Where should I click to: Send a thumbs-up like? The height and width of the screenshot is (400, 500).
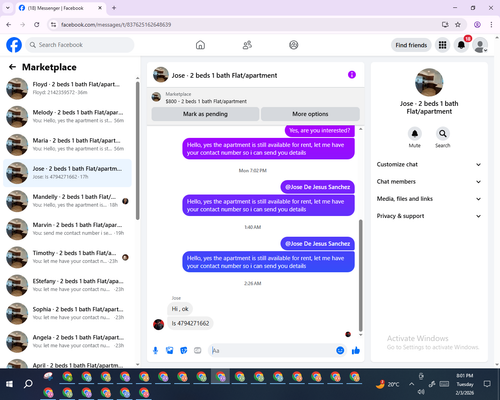[x=356, y=350]
